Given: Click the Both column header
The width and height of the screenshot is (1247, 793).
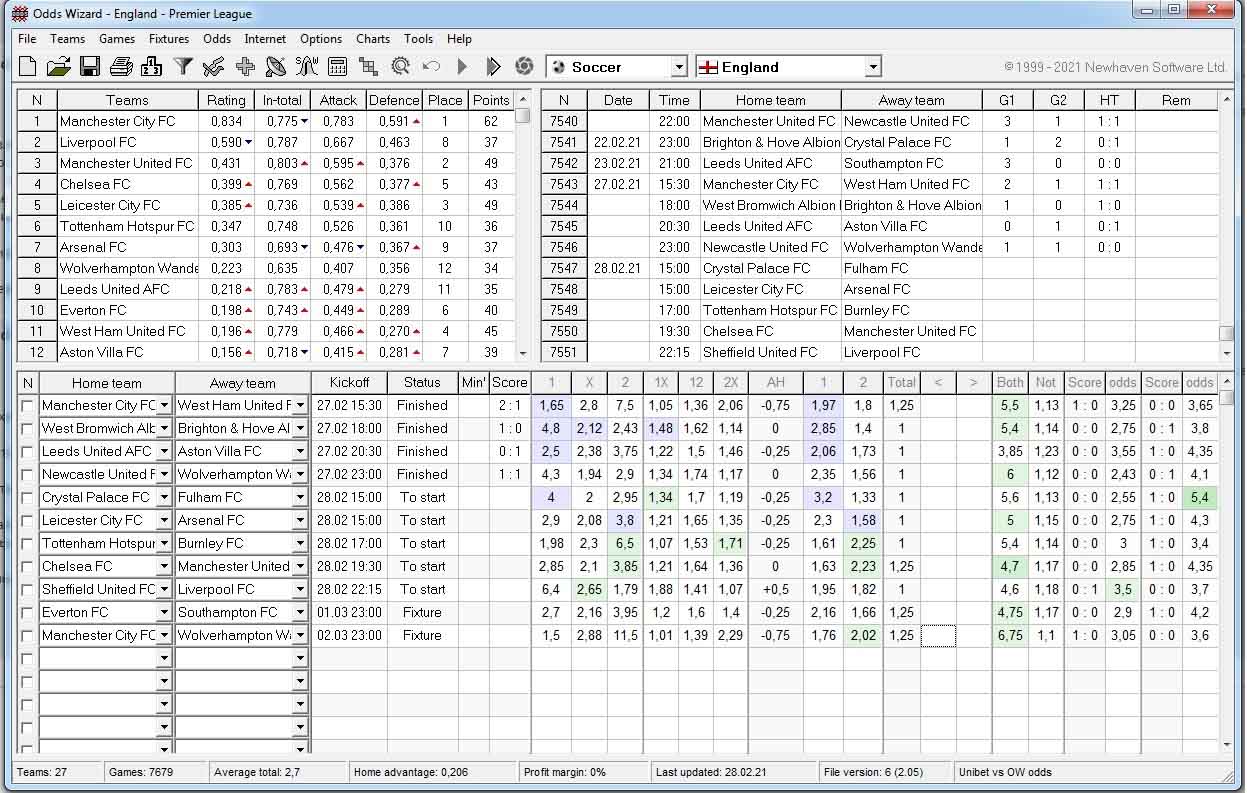Looking at the screenshot, I should (x=1011, y=383).
